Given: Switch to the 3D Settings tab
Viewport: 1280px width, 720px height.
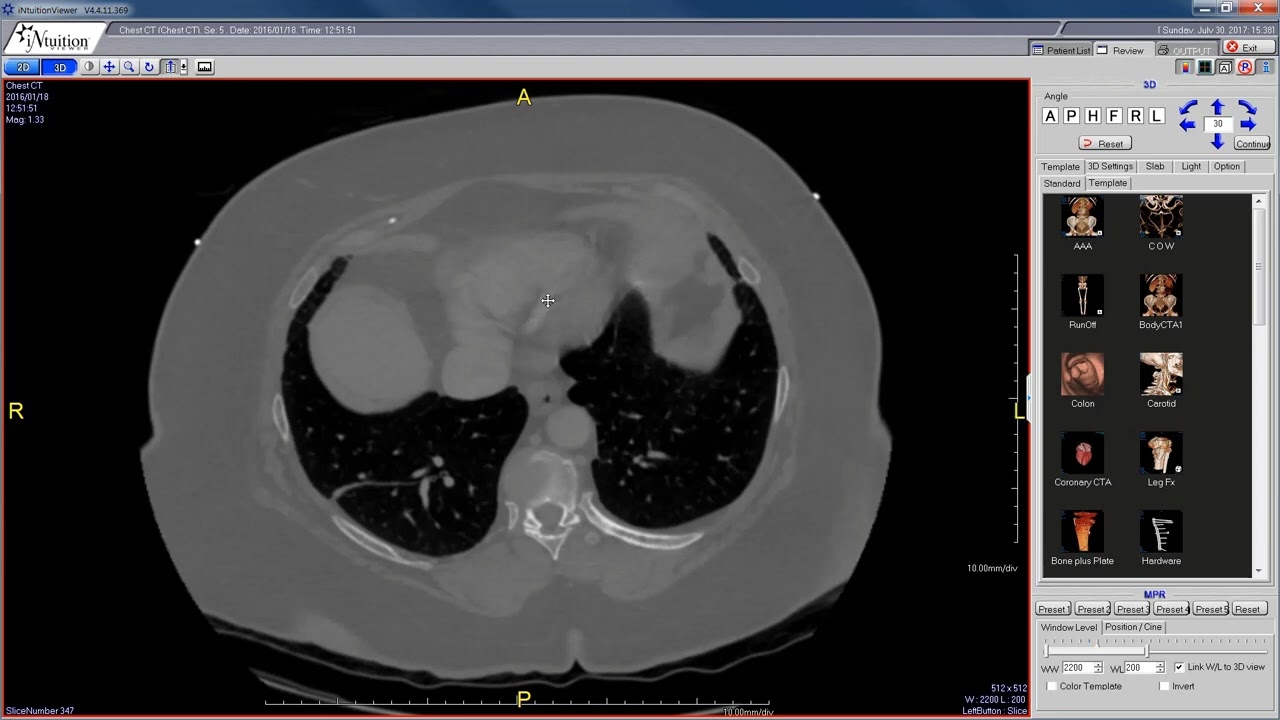Looking at the screenshot, I should coord(1110,167).
